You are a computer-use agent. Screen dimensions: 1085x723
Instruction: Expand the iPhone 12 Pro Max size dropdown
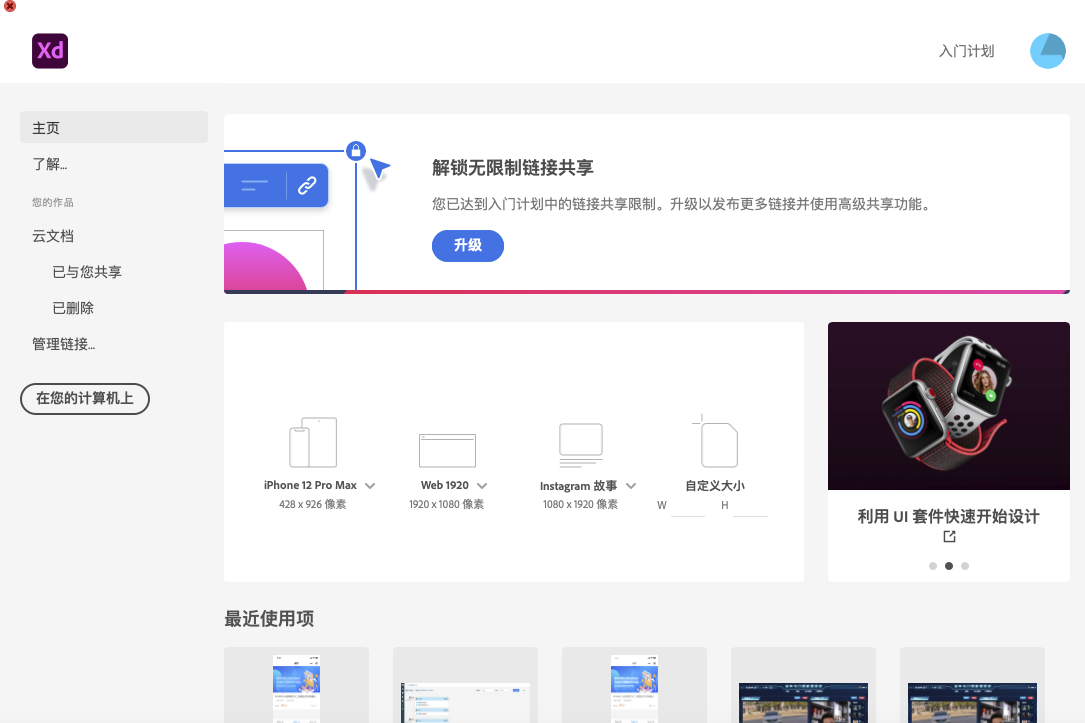pyautogui.click(x=370, y=486)
